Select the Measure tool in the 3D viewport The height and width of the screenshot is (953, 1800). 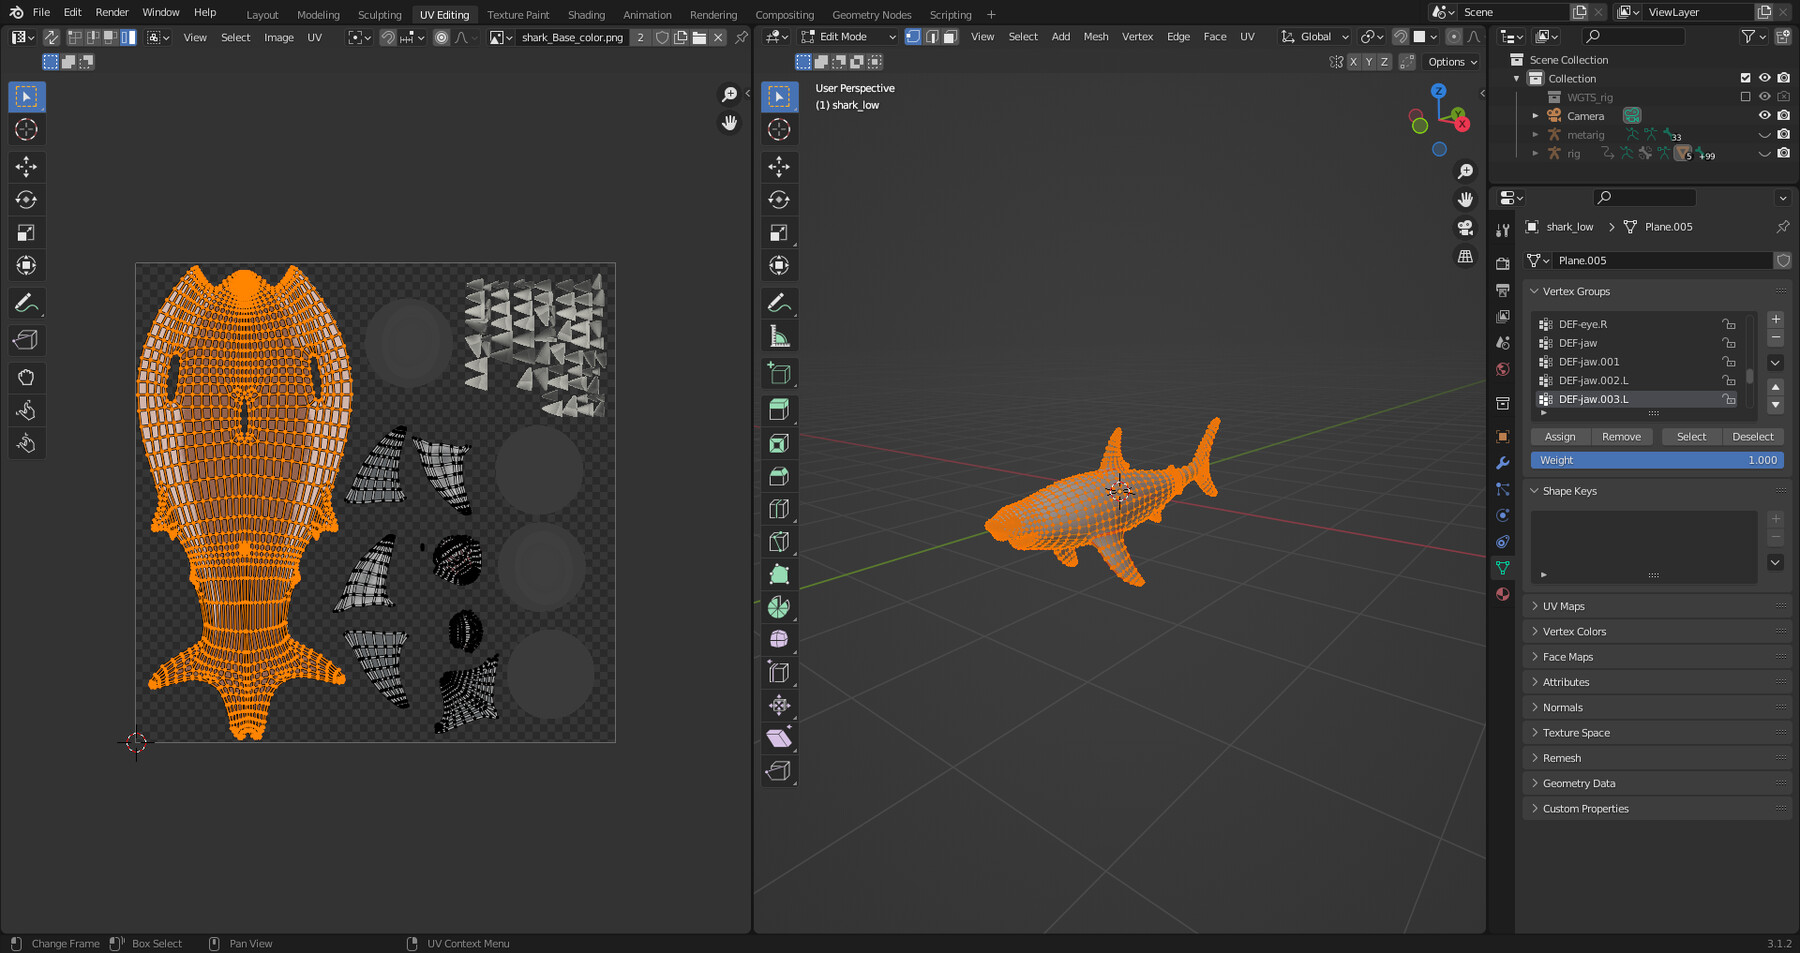tap(779, 336)
